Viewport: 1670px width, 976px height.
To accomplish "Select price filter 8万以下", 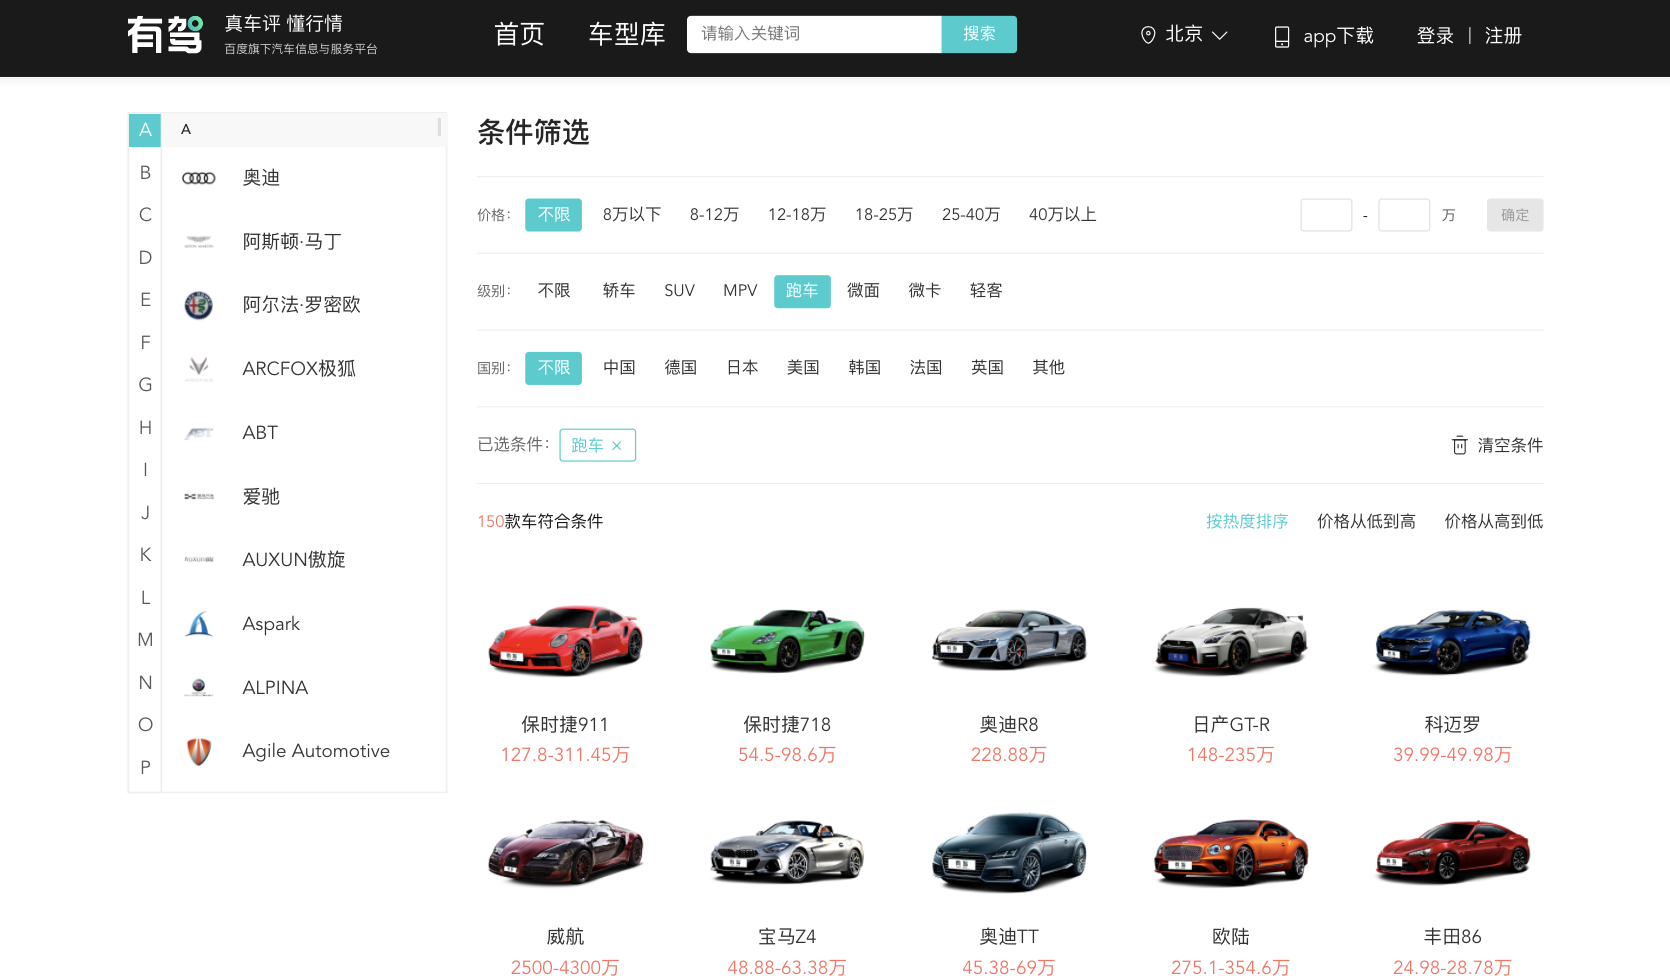I will (x=632, y=215).
